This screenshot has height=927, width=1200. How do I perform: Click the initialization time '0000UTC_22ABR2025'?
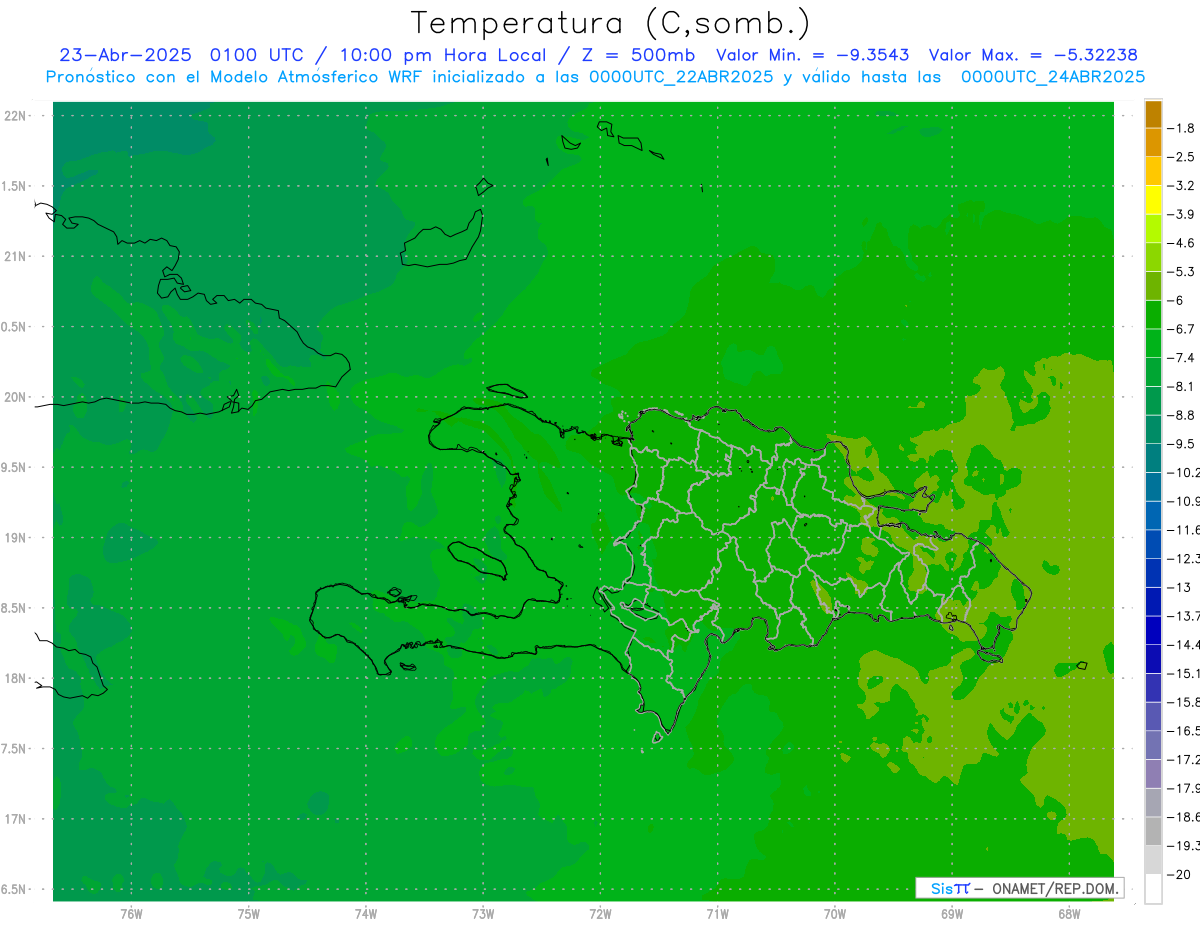click(680, 77)
